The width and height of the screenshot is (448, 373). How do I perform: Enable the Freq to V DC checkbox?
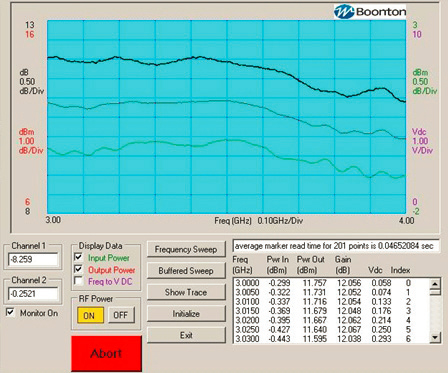tap(78, 281)
